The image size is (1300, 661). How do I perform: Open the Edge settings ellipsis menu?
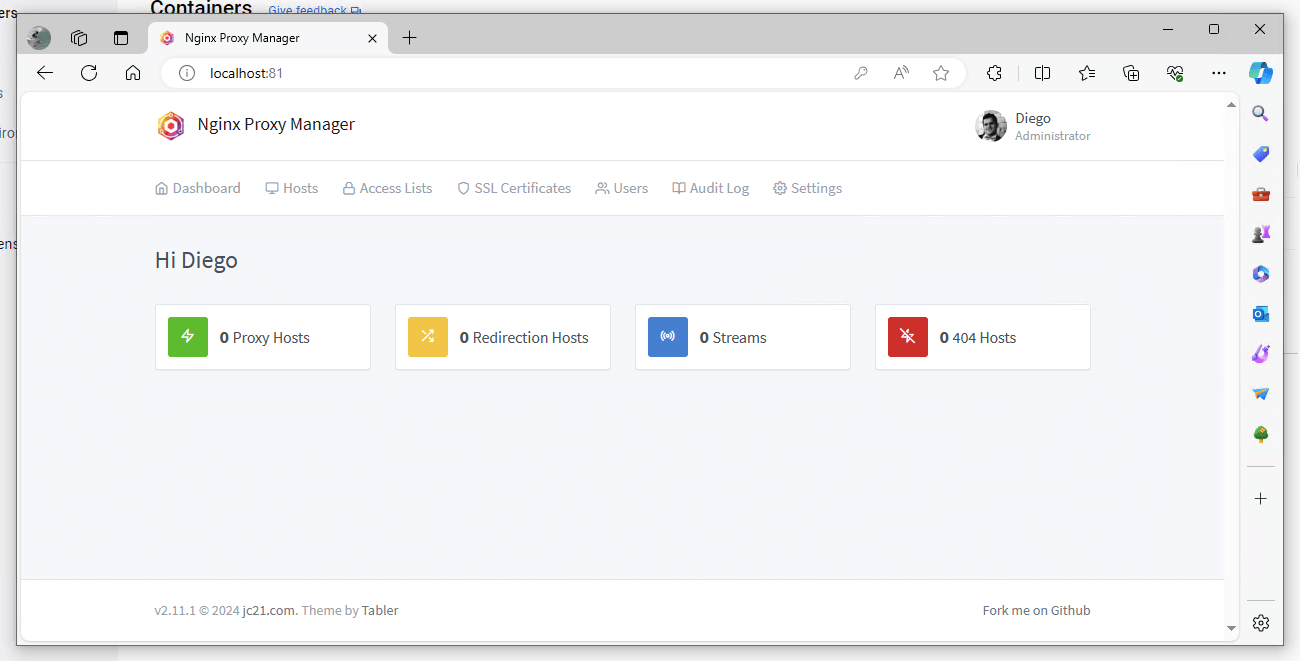tap(1218, 72)
